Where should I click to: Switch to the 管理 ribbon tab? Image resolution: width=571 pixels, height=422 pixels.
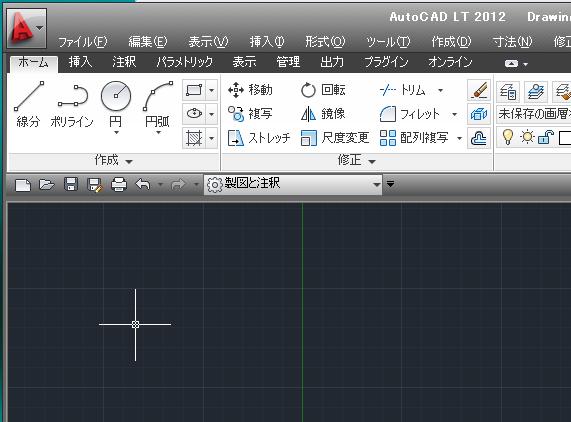click(x=288, y=62)
